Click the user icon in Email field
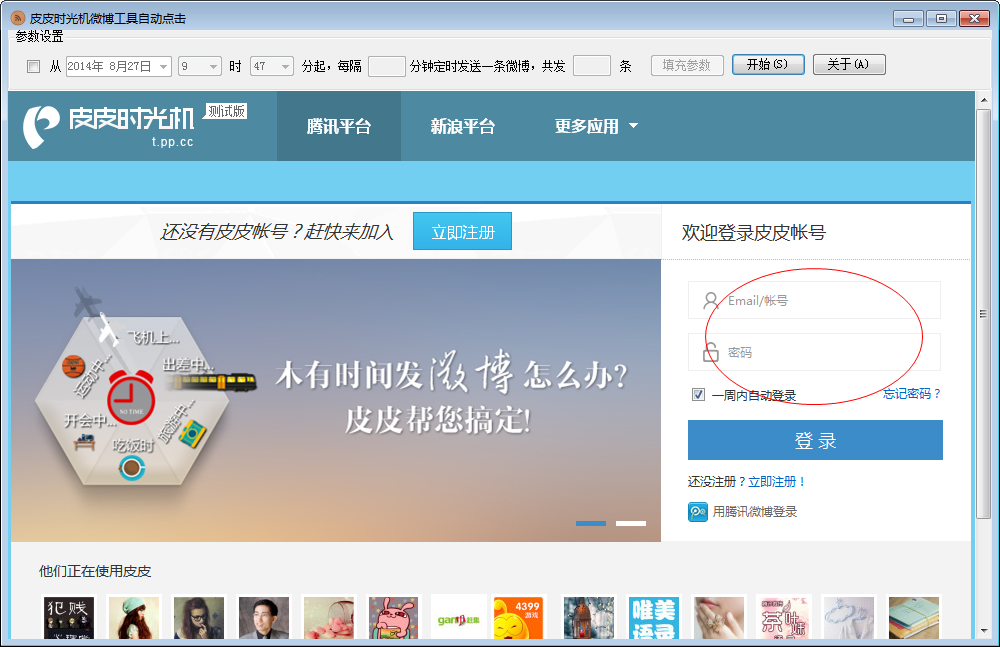The image size is (1000, 647). click(710, 301)
